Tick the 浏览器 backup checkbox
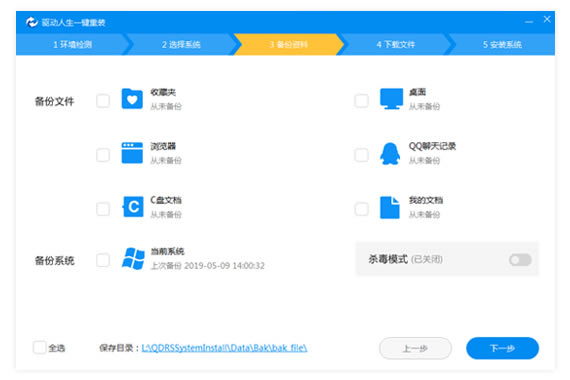The image size is (570, 380). [103, 155]
